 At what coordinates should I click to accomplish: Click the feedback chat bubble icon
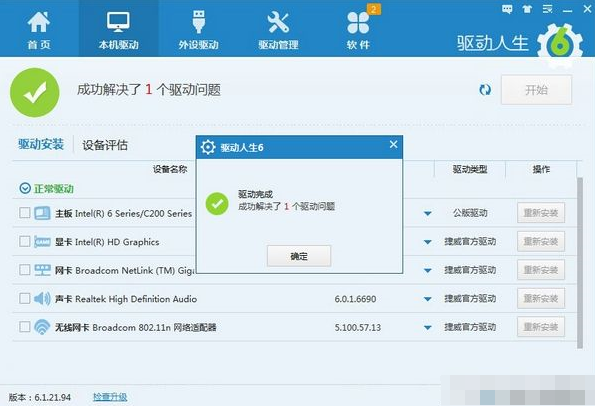[x=507, y=9]
